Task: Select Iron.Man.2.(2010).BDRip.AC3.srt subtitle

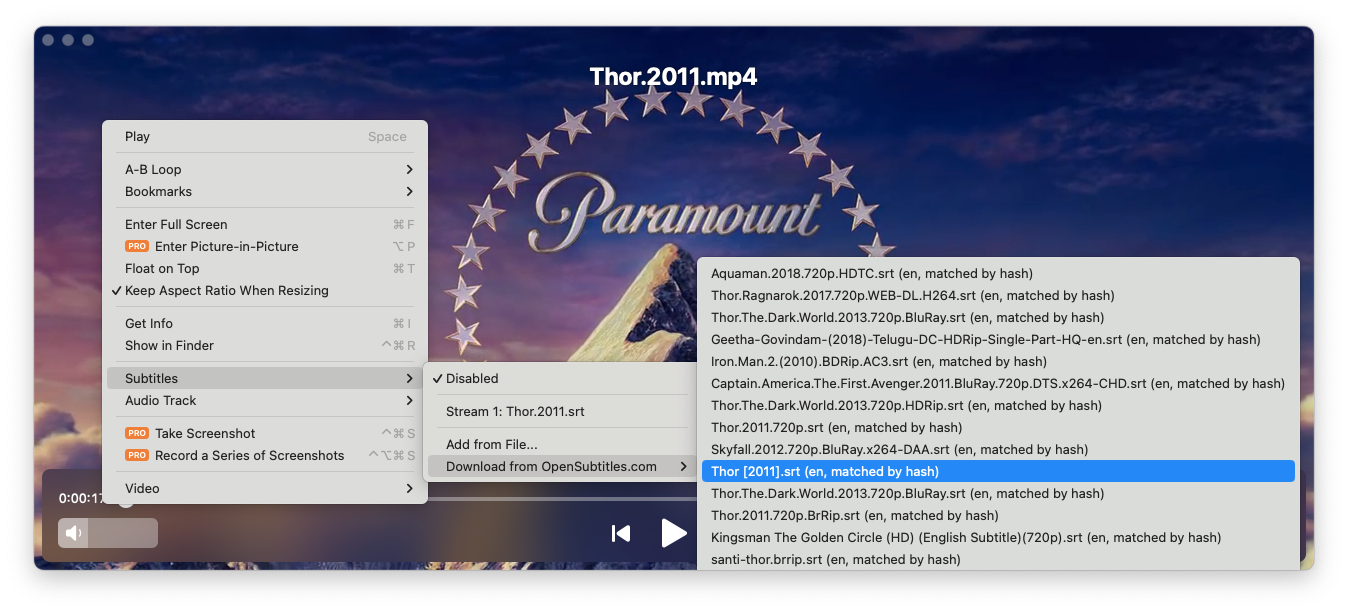Action: [998, 361]
